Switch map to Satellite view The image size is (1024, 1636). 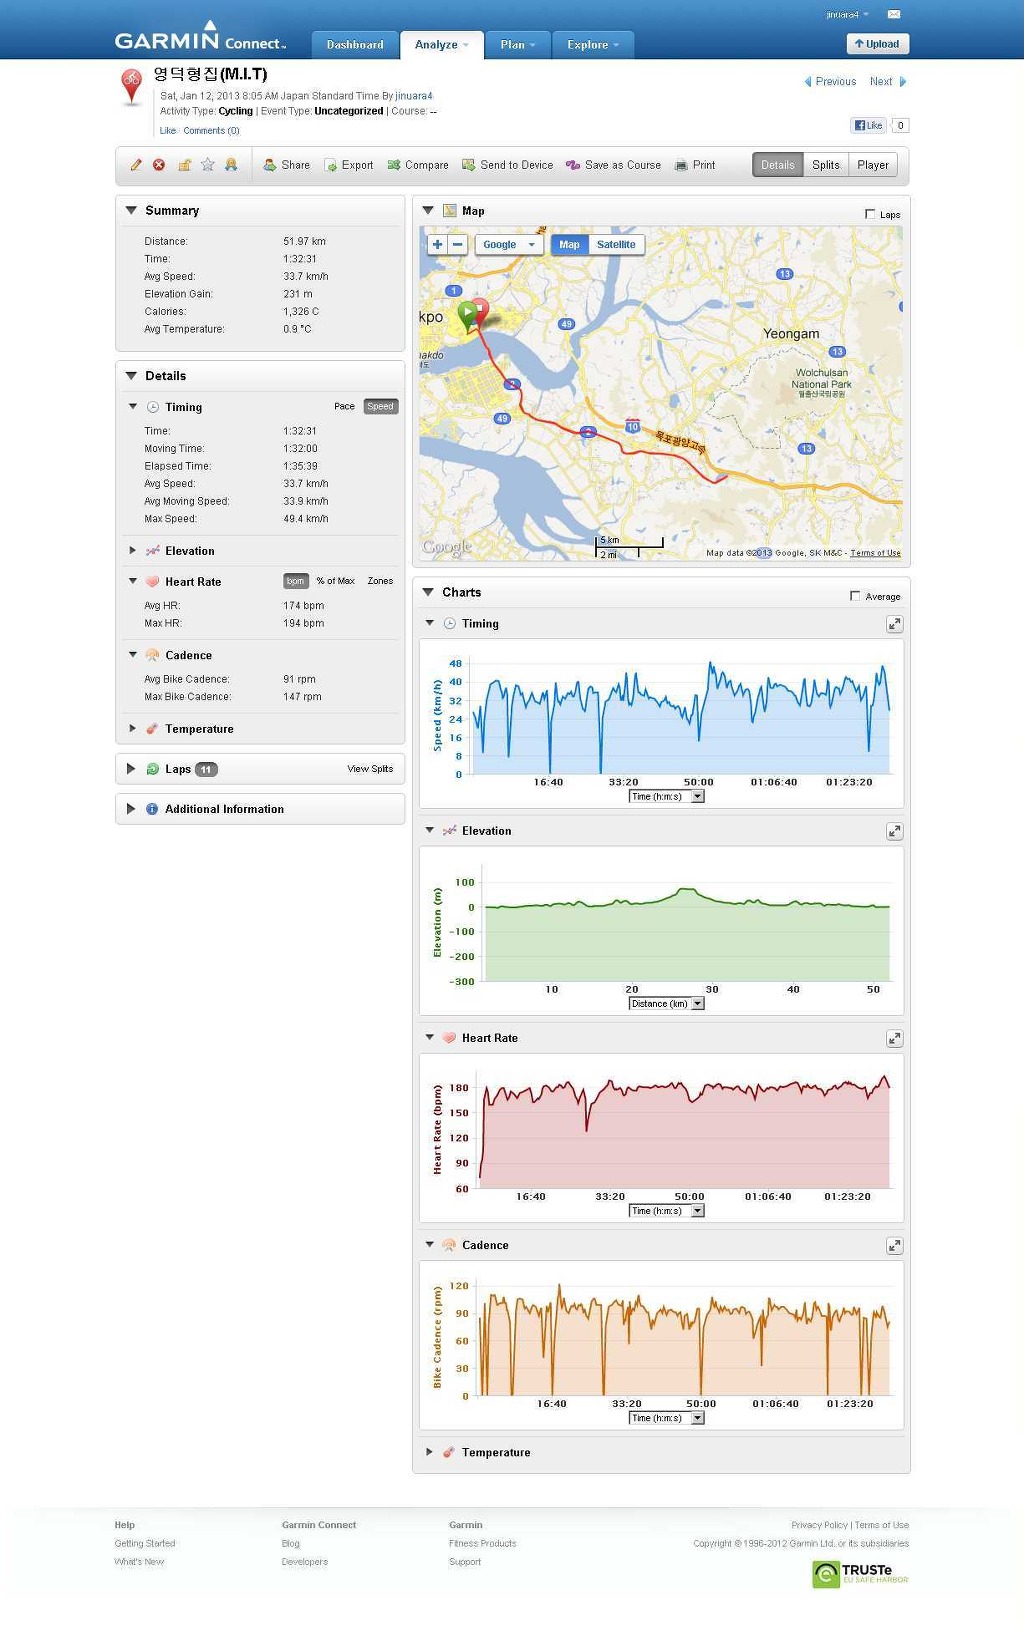[x=616, y=245]
